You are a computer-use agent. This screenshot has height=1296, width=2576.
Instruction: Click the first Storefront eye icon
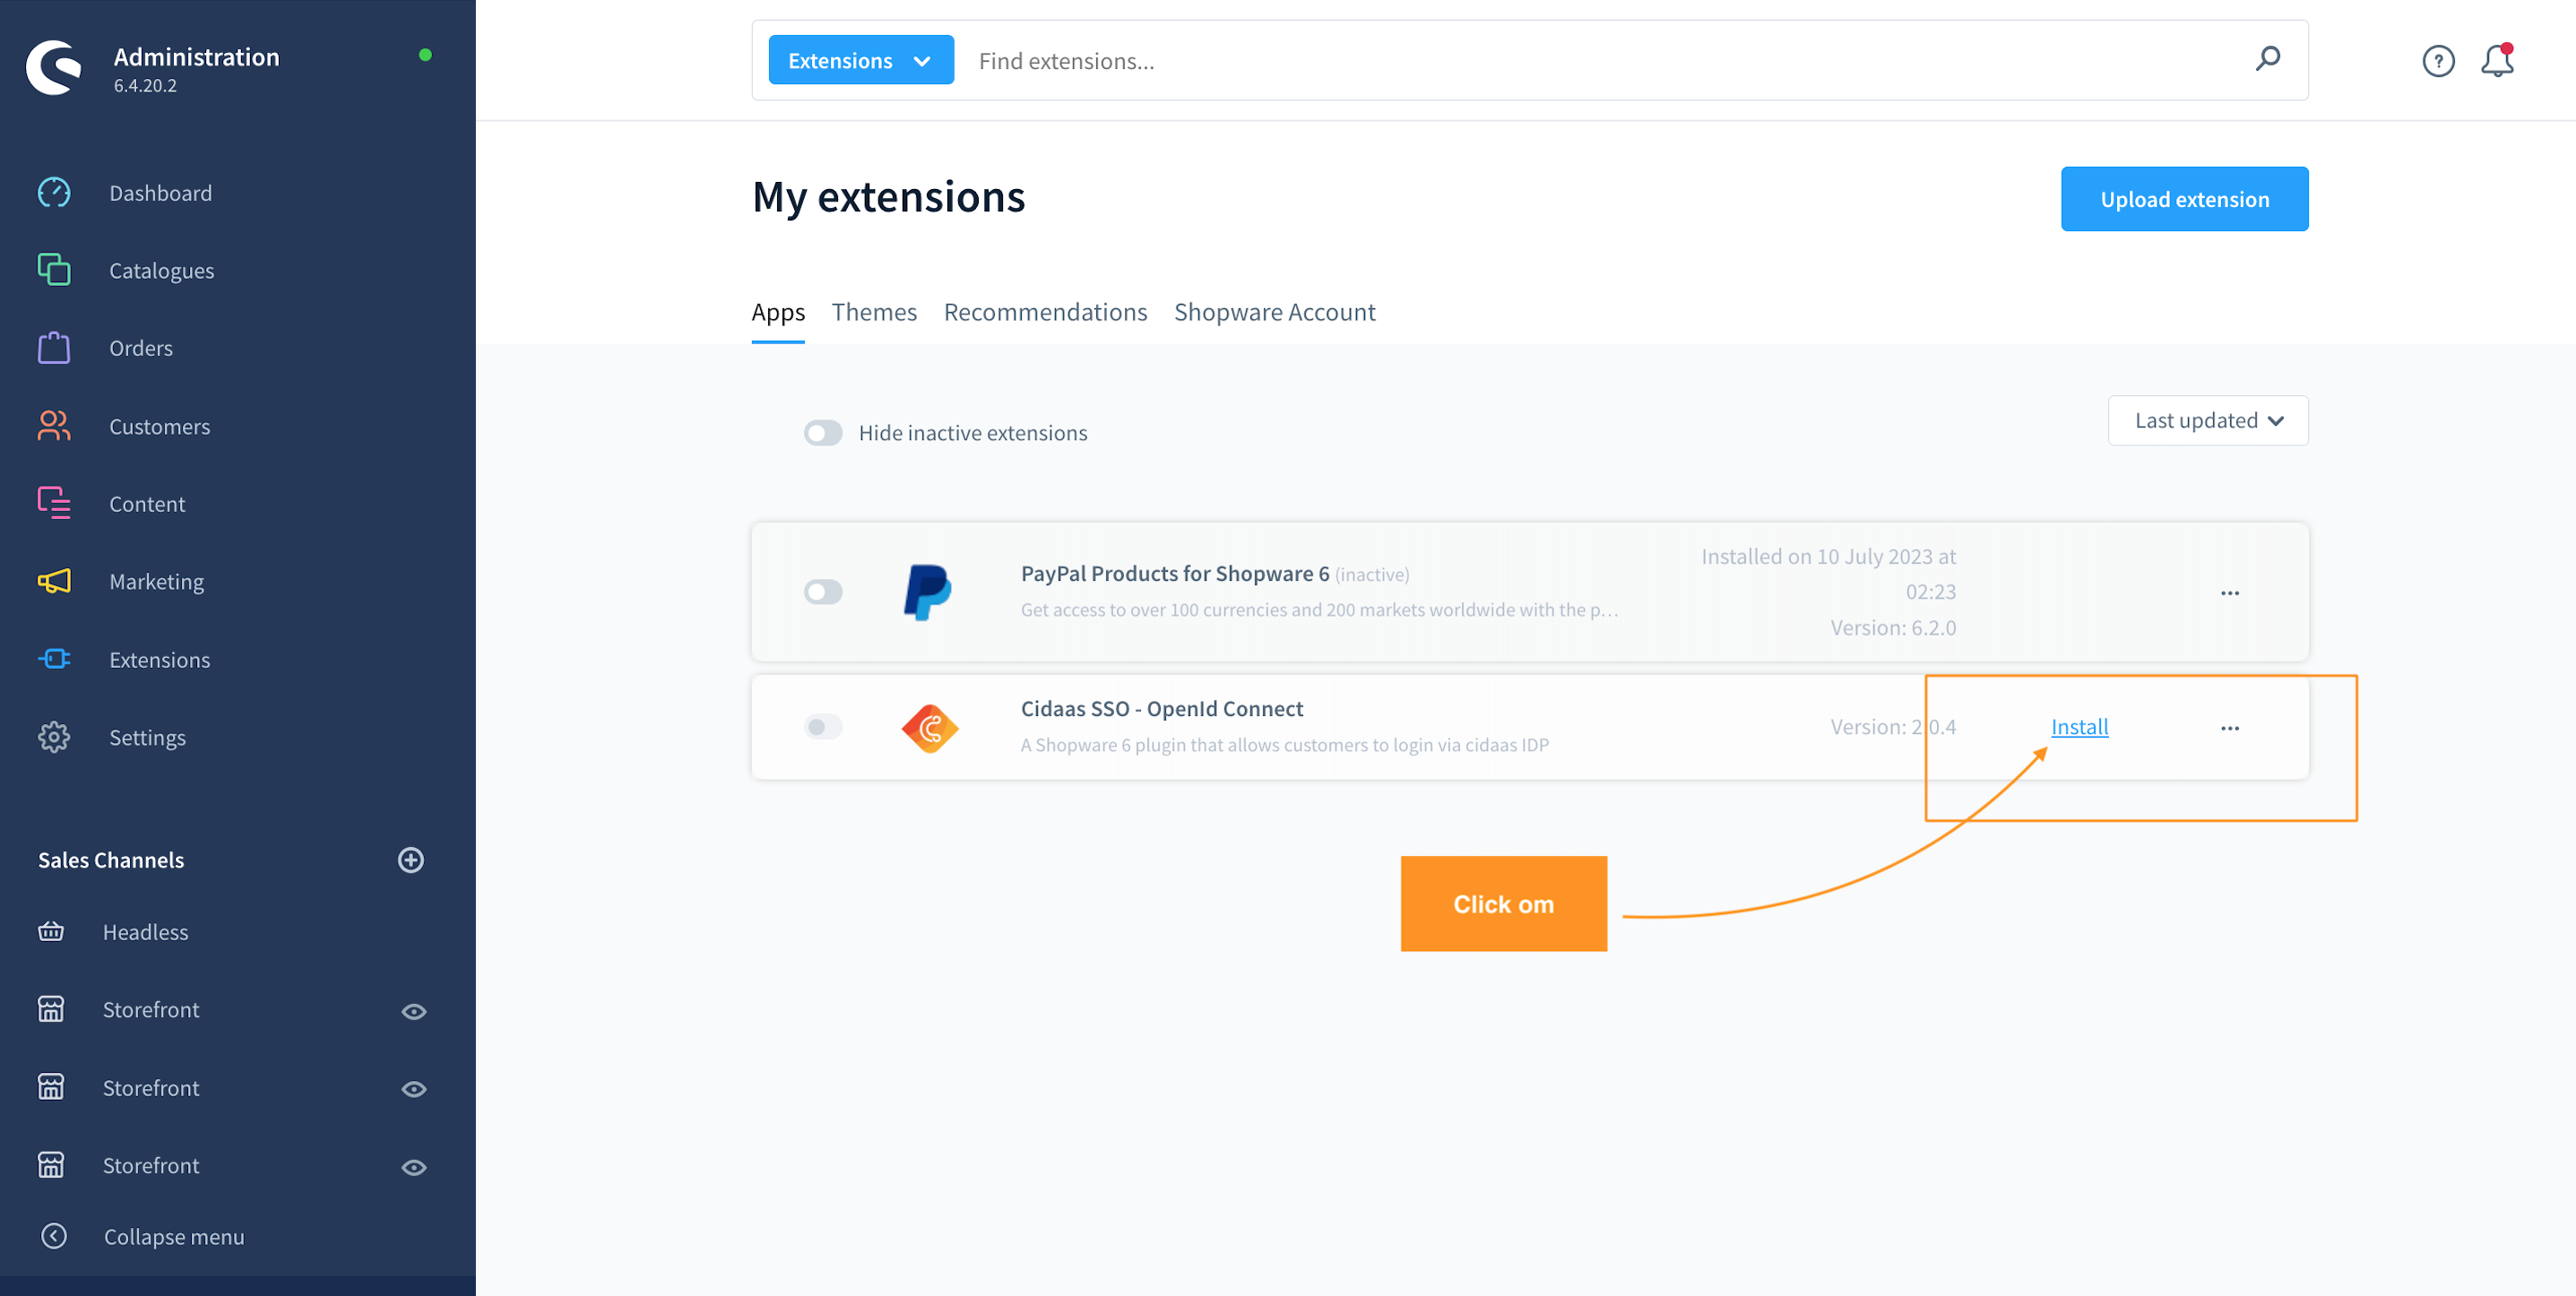414,1011
